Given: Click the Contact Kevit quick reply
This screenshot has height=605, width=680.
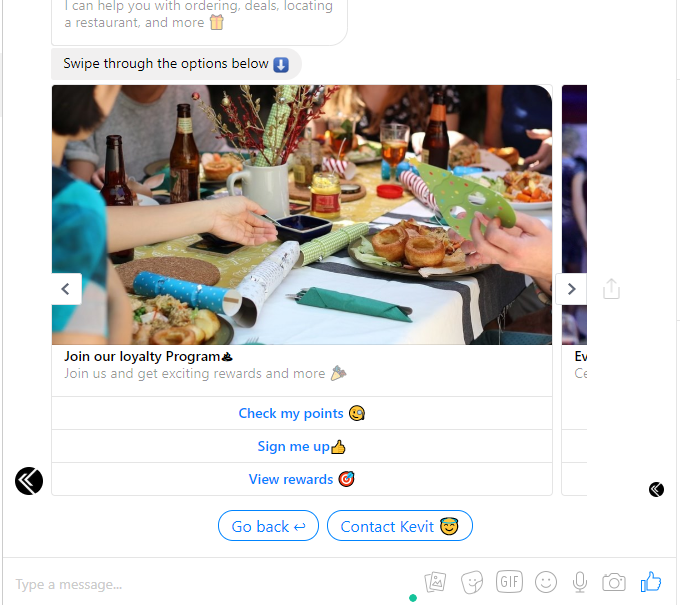Looking at the screenshot, I should point(399,526).
